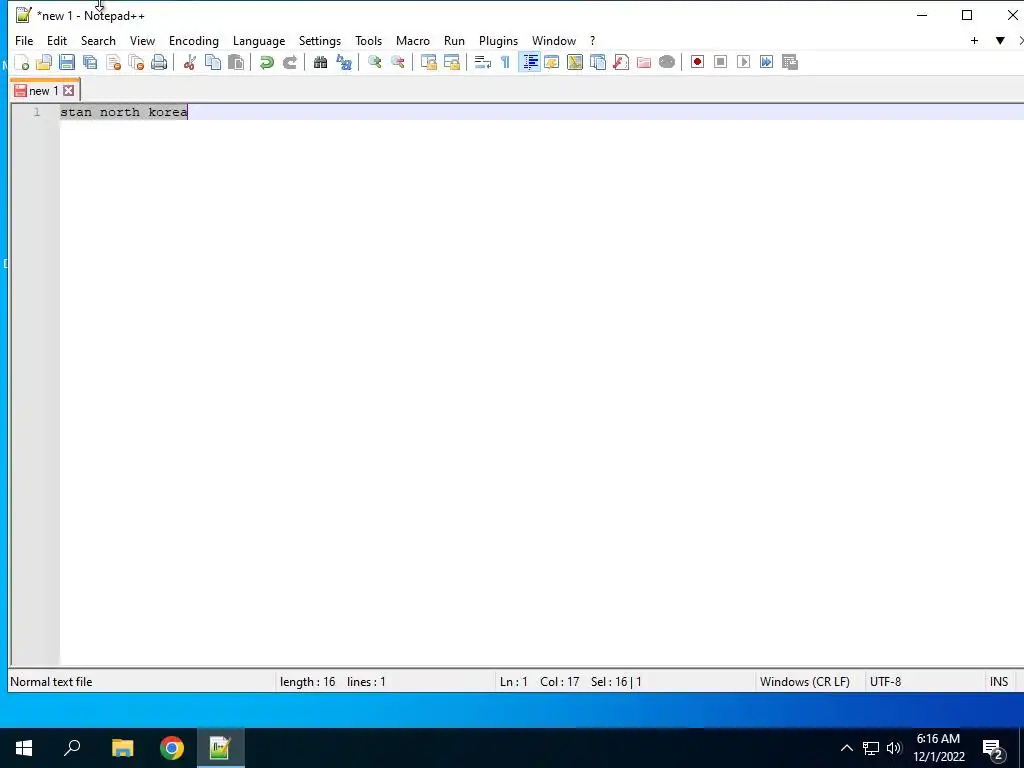Save the current file with floppy icon
Screen dimensions: 1024x768
pyautogui.click(x=67, y=62)
